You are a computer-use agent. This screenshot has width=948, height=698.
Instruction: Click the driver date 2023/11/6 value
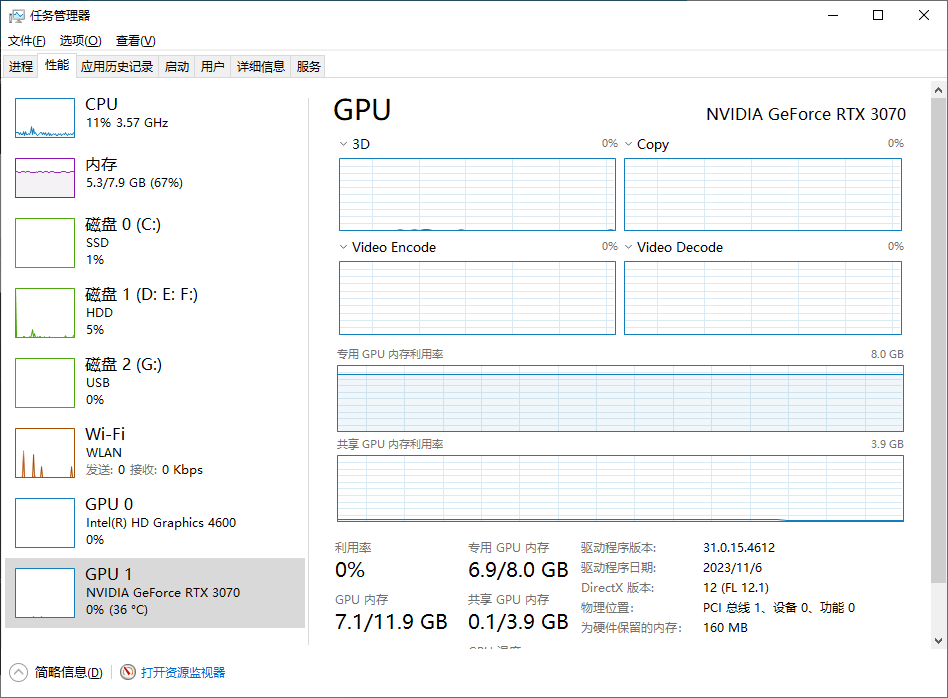pyautogui.click(x=732, y=567)
